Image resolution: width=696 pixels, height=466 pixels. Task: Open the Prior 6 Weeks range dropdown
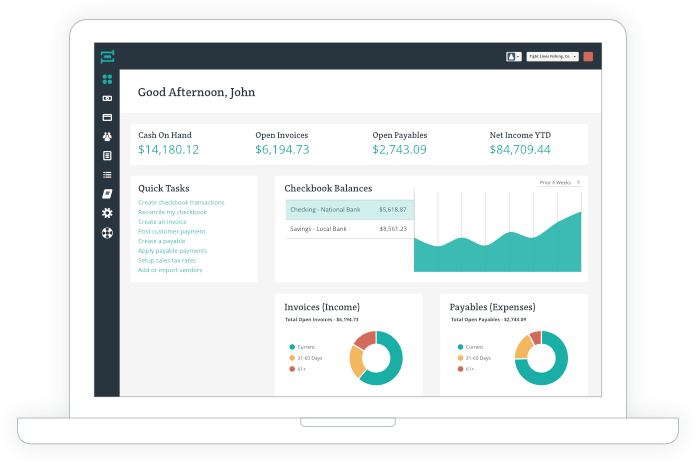point(559,182)
